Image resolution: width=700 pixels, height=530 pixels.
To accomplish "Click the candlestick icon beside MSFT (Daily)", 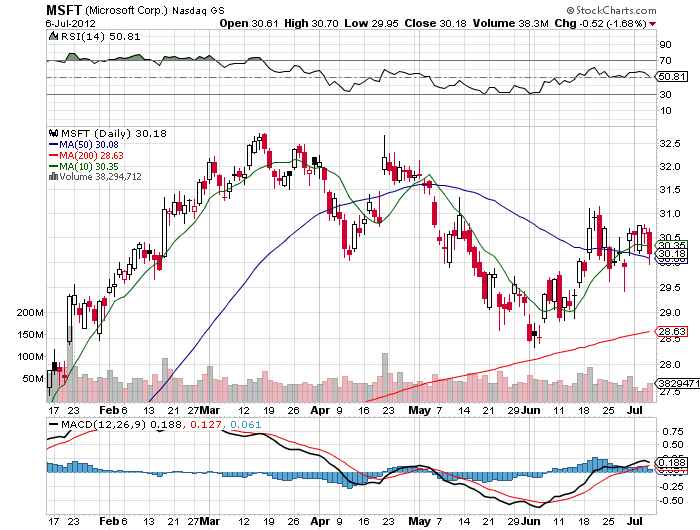I will coord(54,133).
